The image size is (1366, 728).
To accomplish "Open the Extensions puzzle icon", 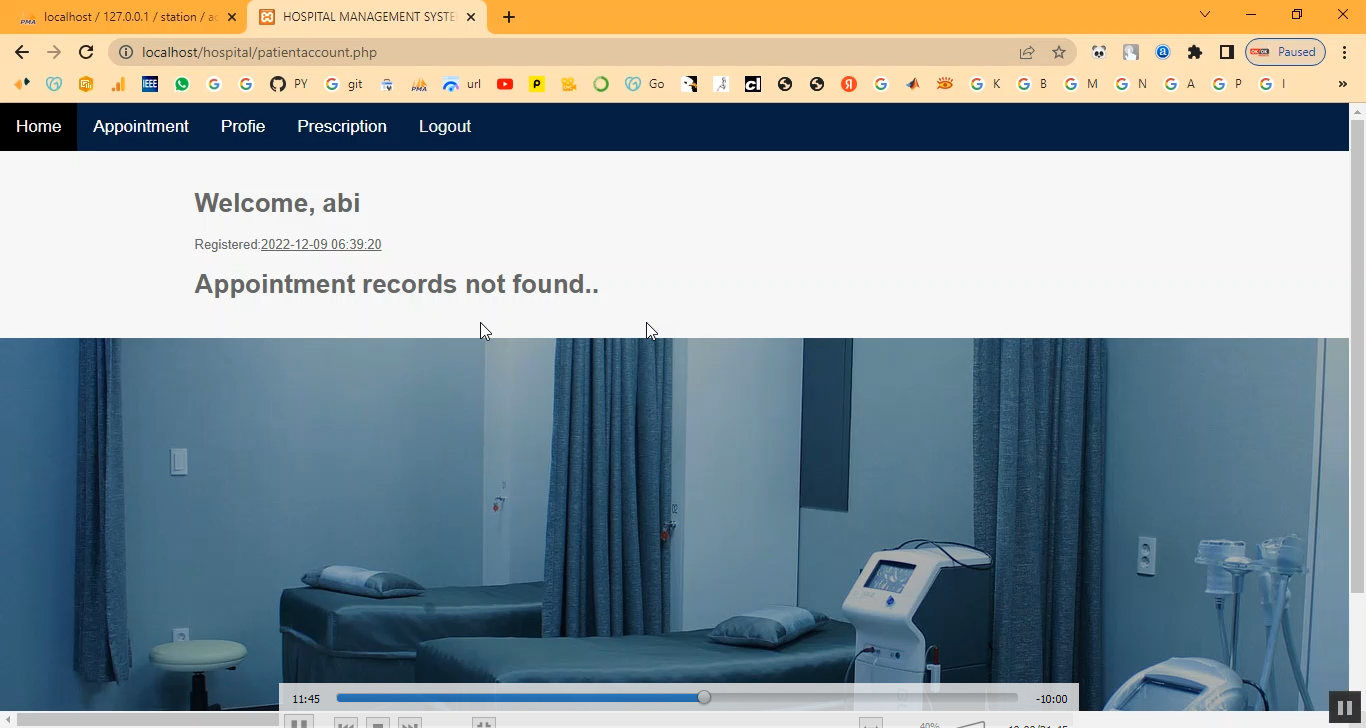I will point(1195,53).
